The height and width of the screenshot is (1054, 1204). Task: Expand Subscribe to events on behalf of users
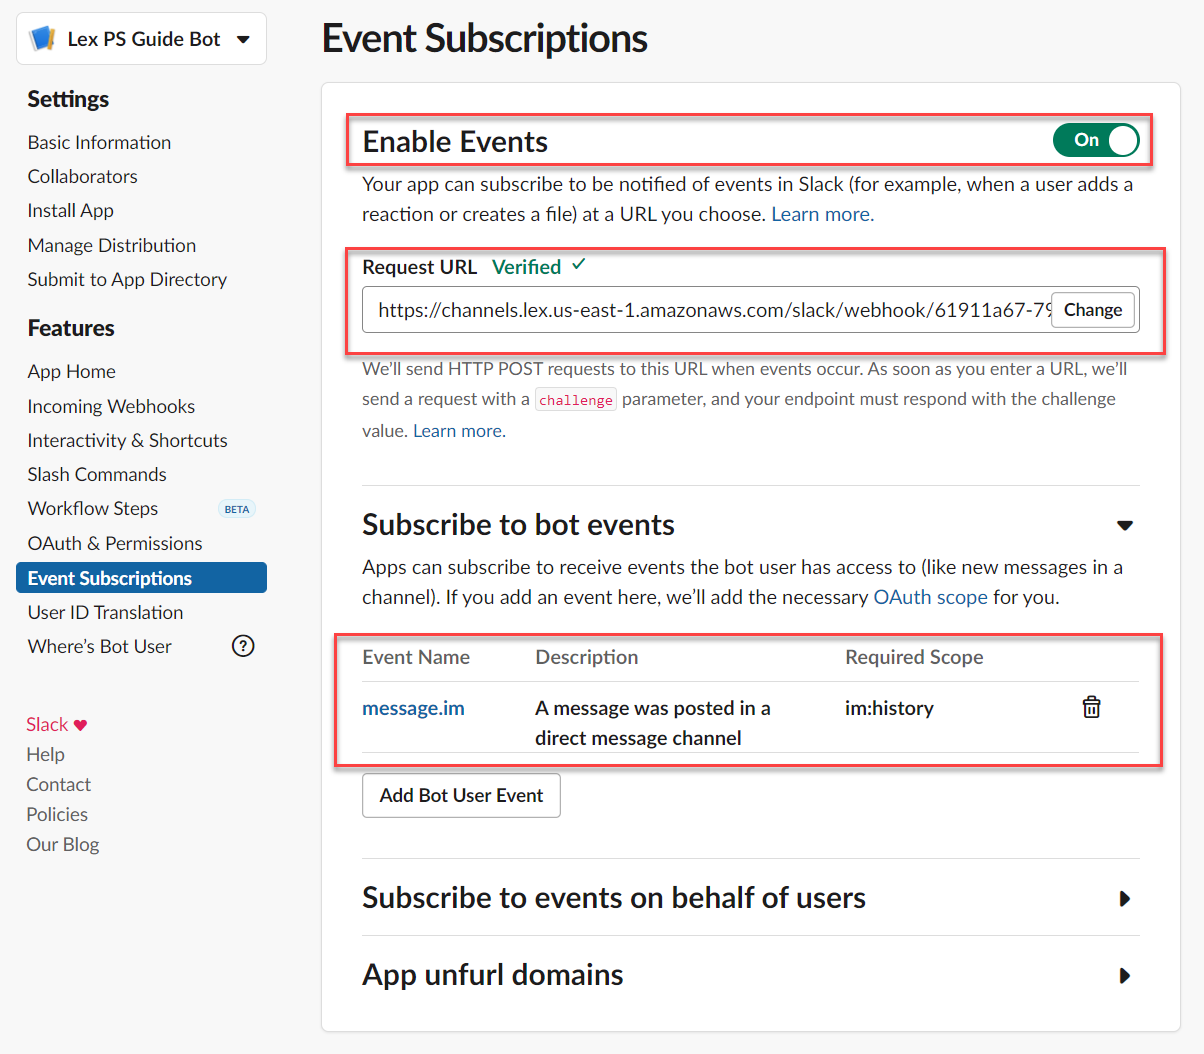[1125, 898]
